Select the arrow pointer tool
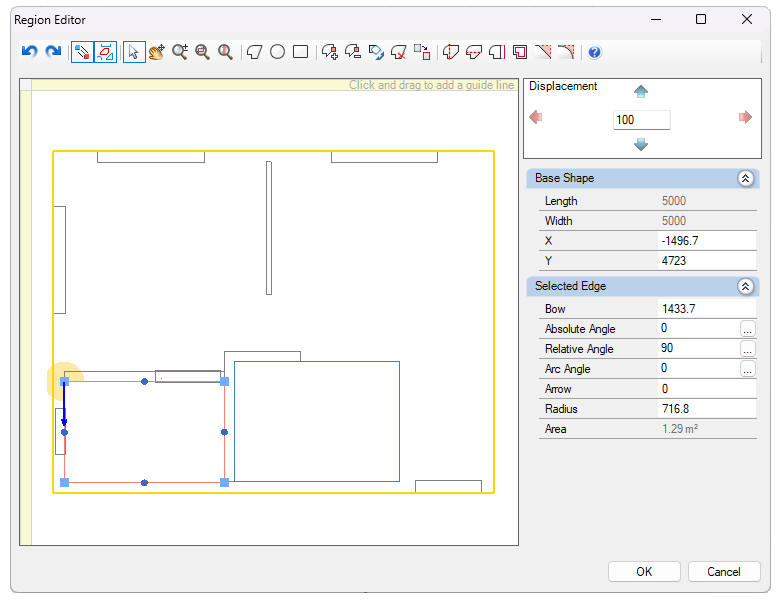Image resolution: width=777 pixels, height=600 pixels. point(134,52)
